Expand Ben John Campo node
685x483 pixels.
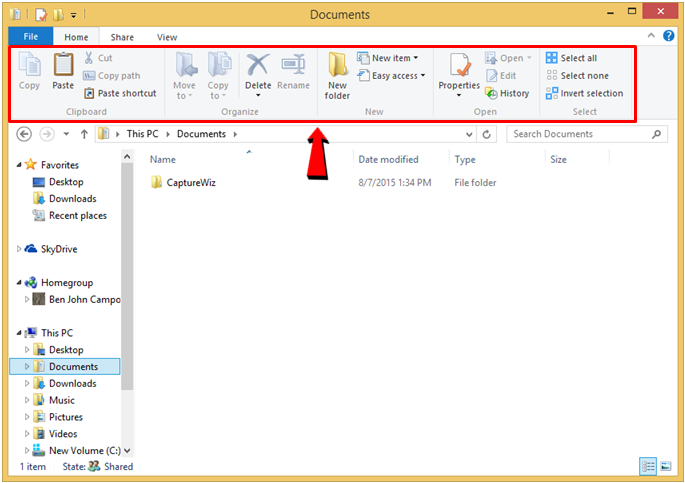[27, 299]
